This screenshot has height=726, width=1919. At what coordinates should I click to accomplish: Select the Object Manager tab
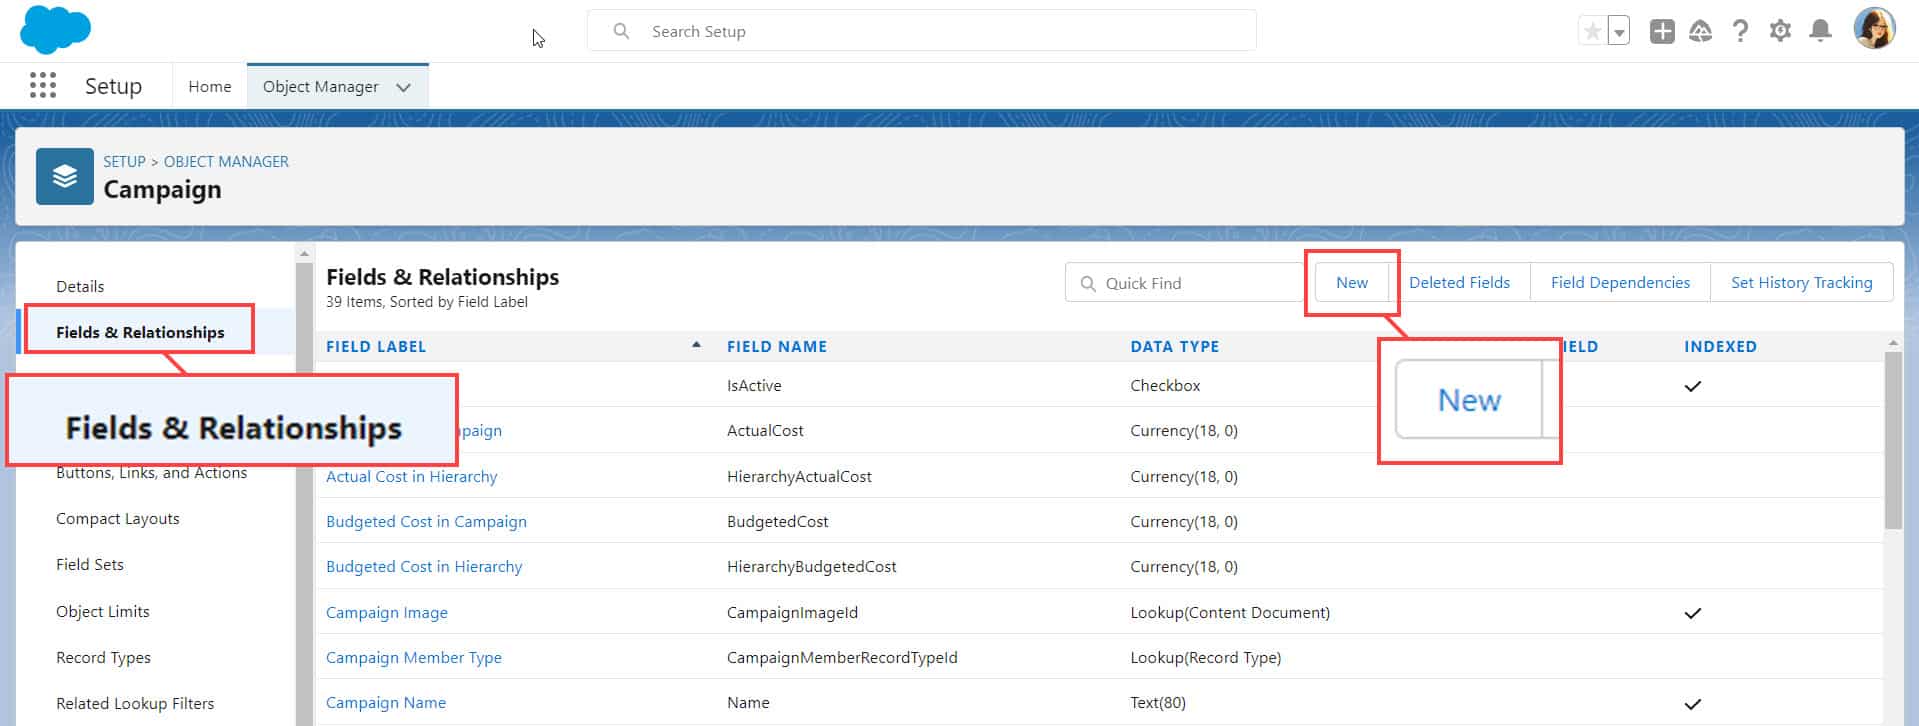tap(320, 87)
